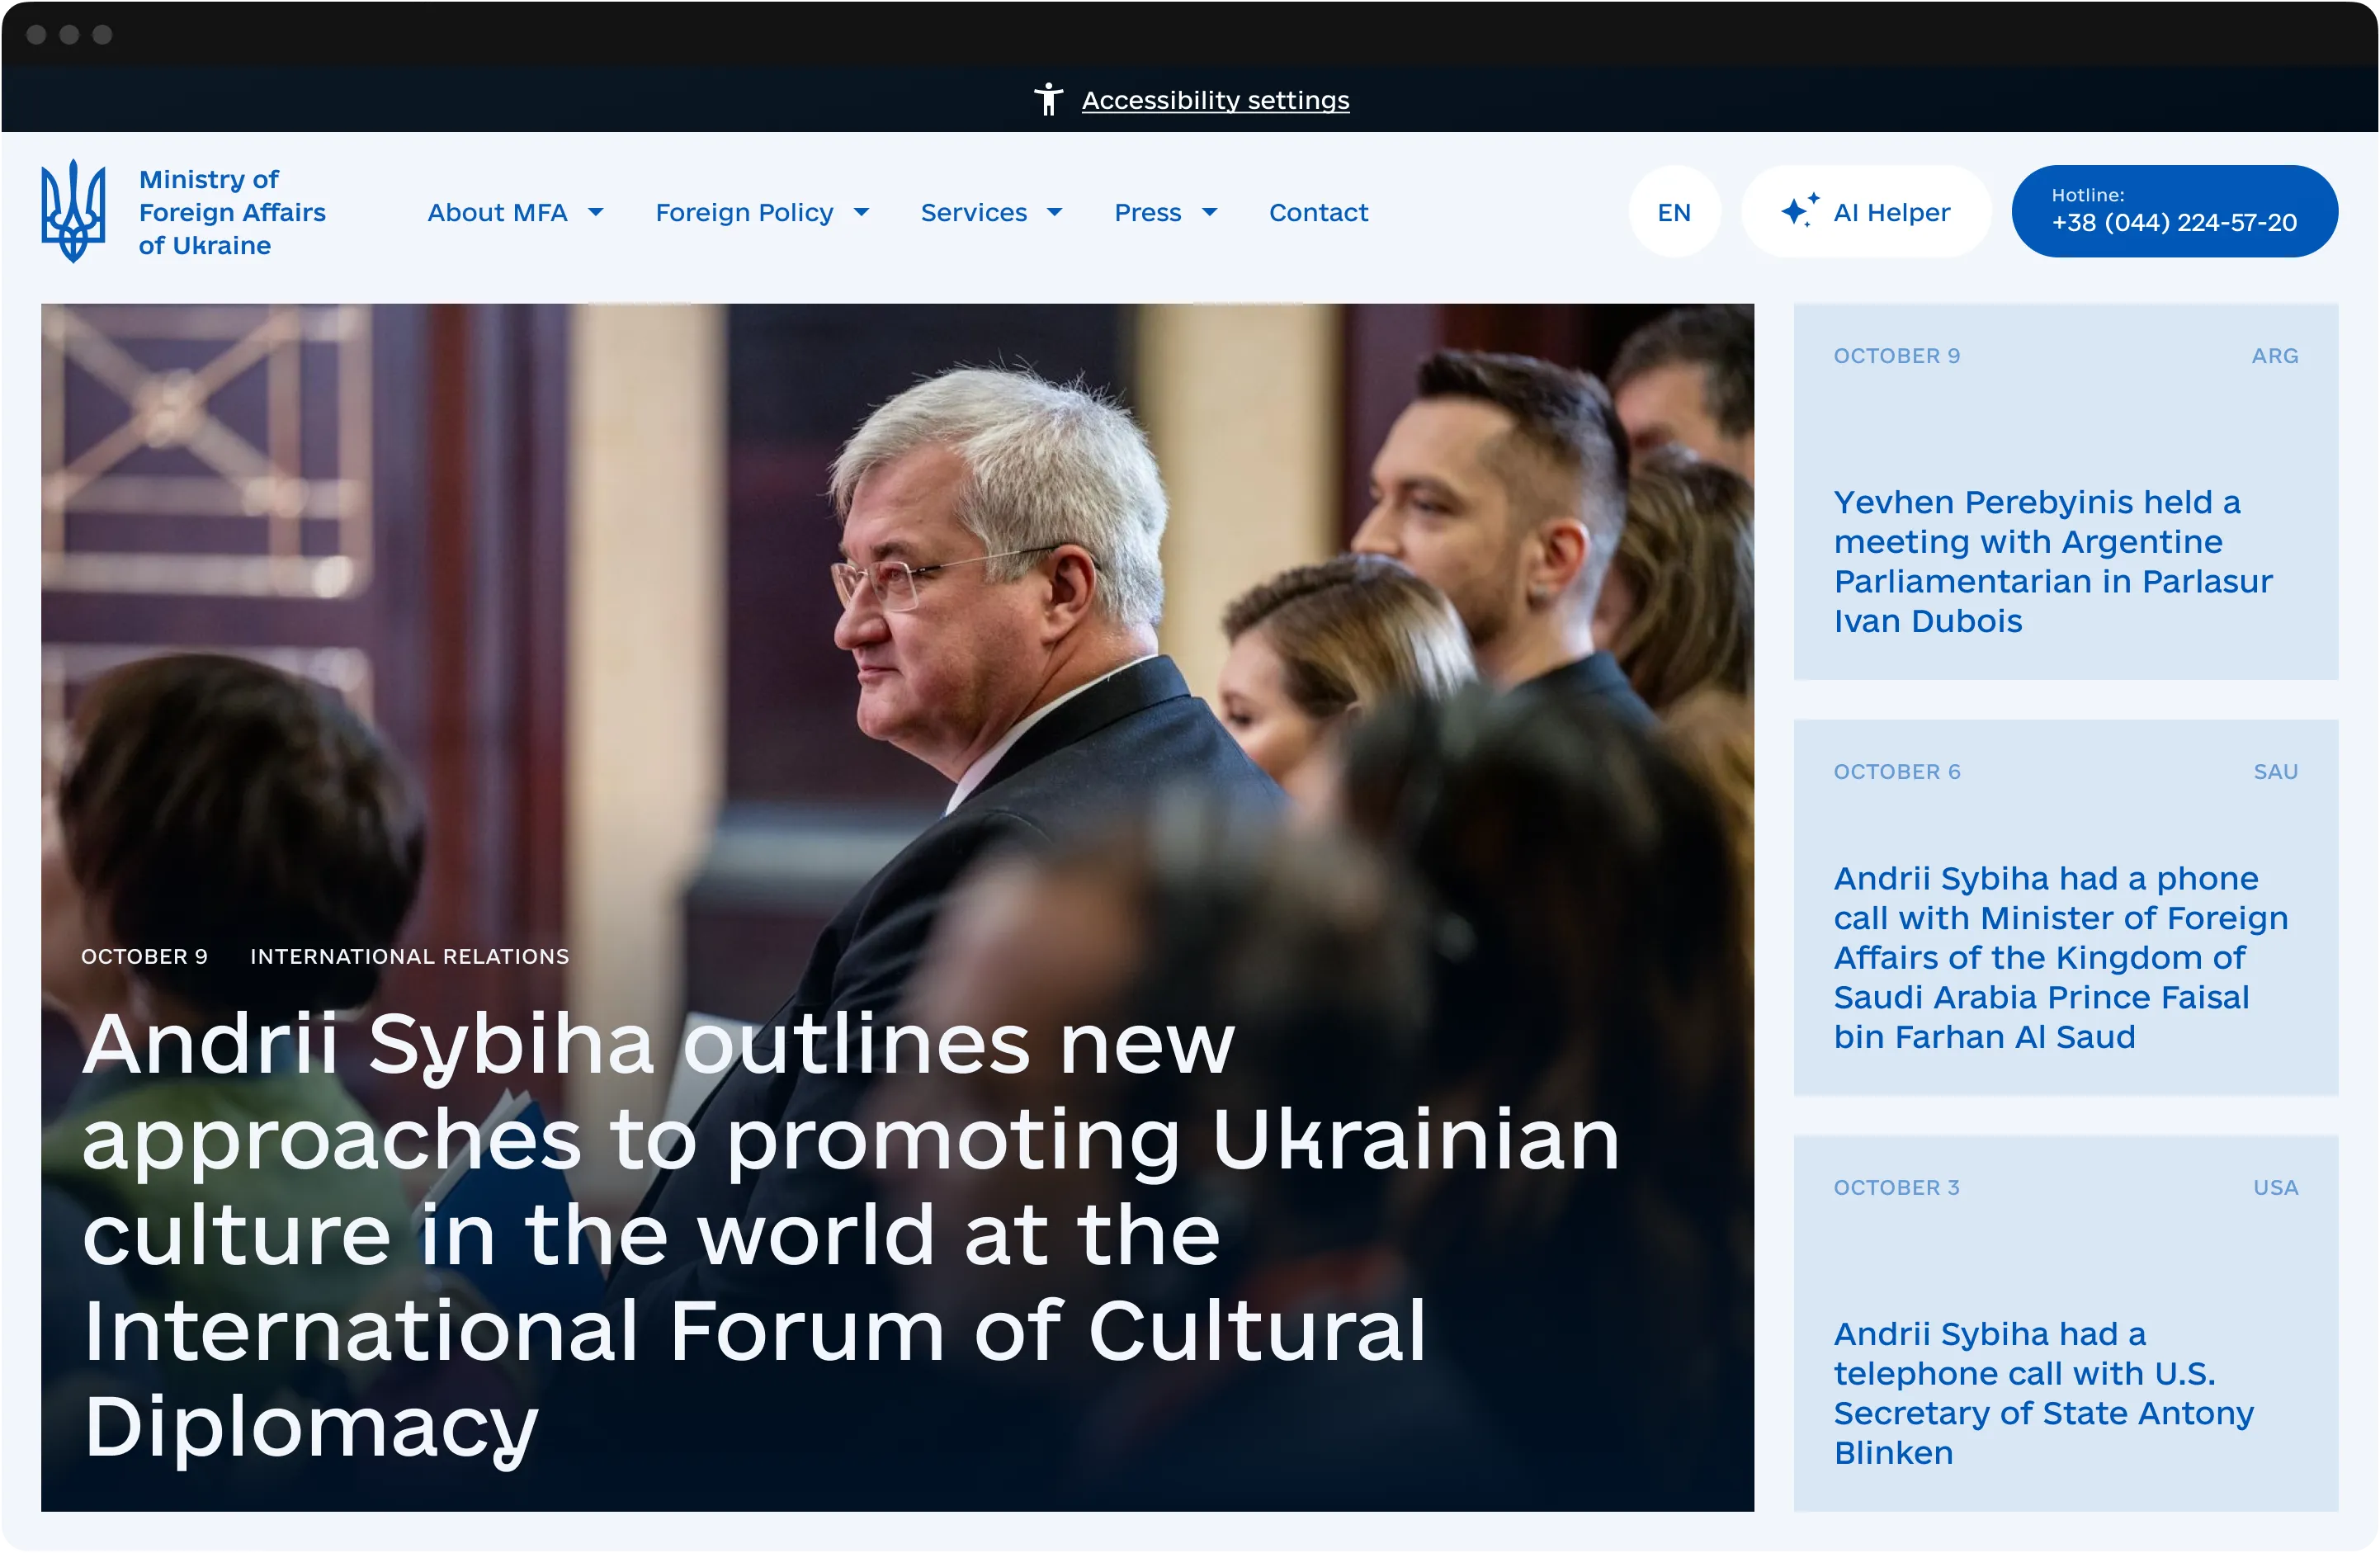Screen dimensions: 2380x1553
Task: Open the Argentine Parliamentarian meeting article
Action: 2052,561
